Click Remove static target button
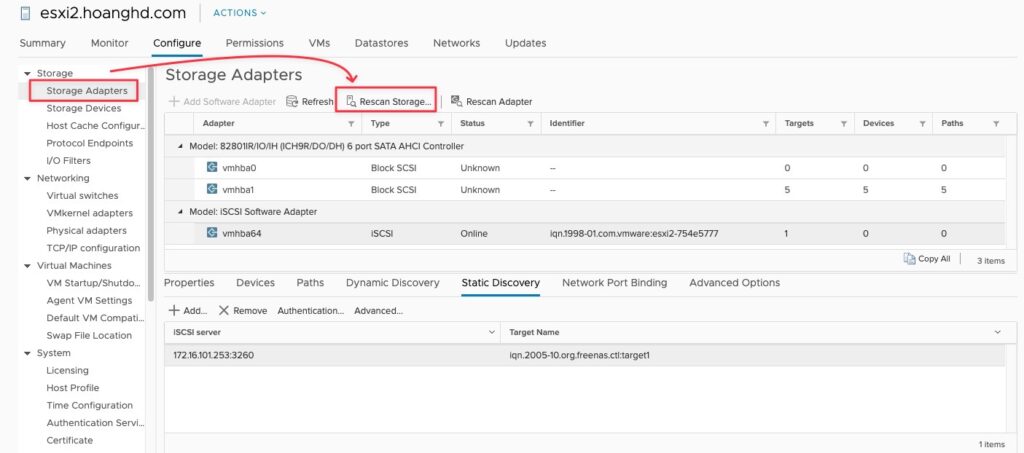Screen dimensions: 1024x453 243,311
